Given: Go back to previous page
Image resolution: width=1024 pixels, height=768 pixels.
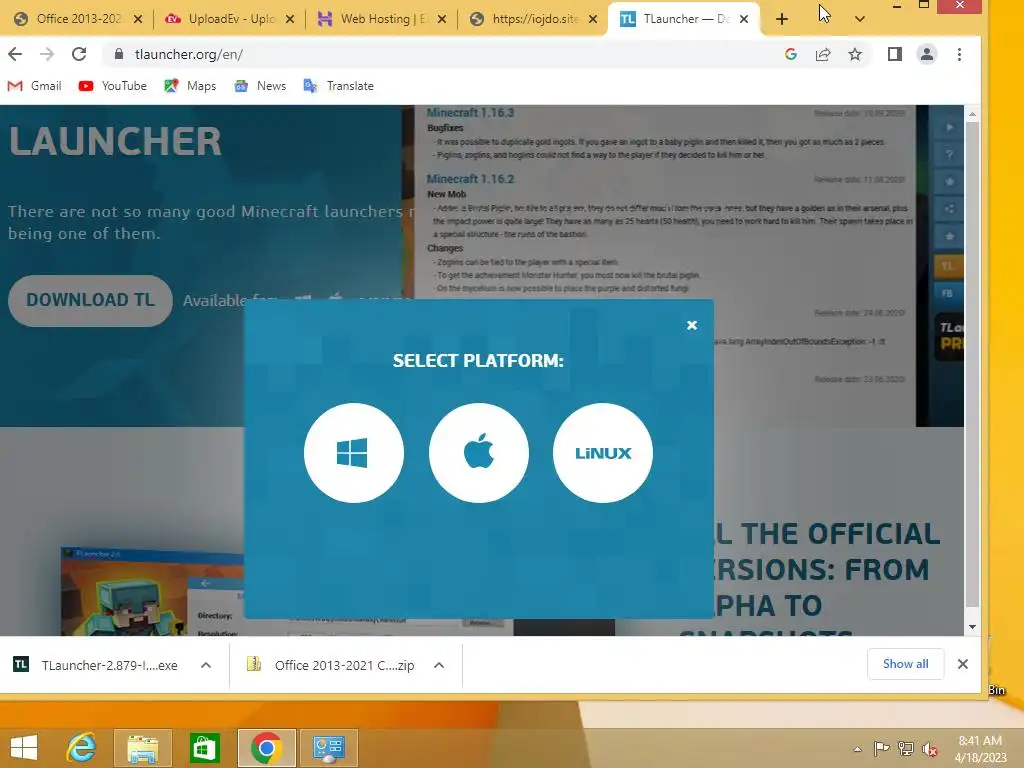Looking at the screenshot, I should (x=15, y=54).
